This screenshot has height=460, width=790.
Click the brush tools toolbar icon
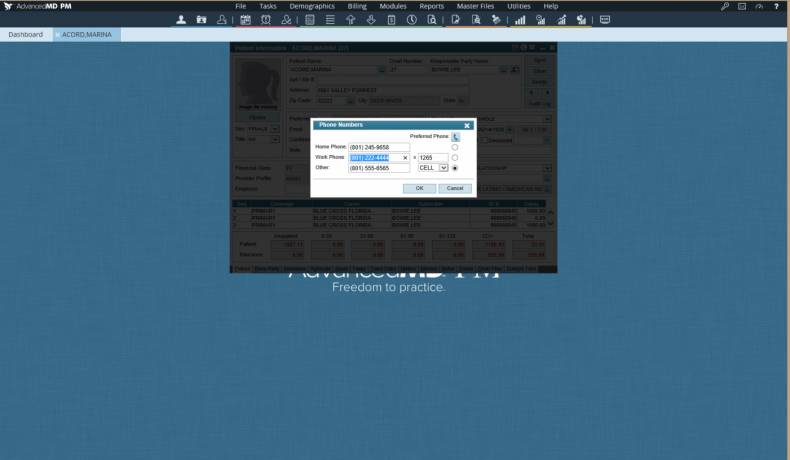(x=496, y=20)
